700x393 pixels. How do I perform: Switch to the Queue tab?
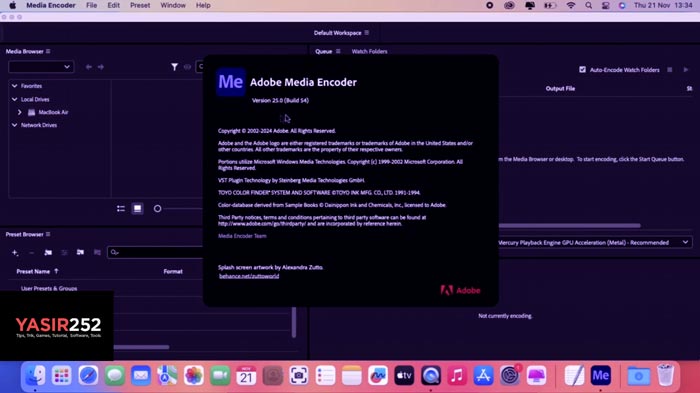point(324,51)
